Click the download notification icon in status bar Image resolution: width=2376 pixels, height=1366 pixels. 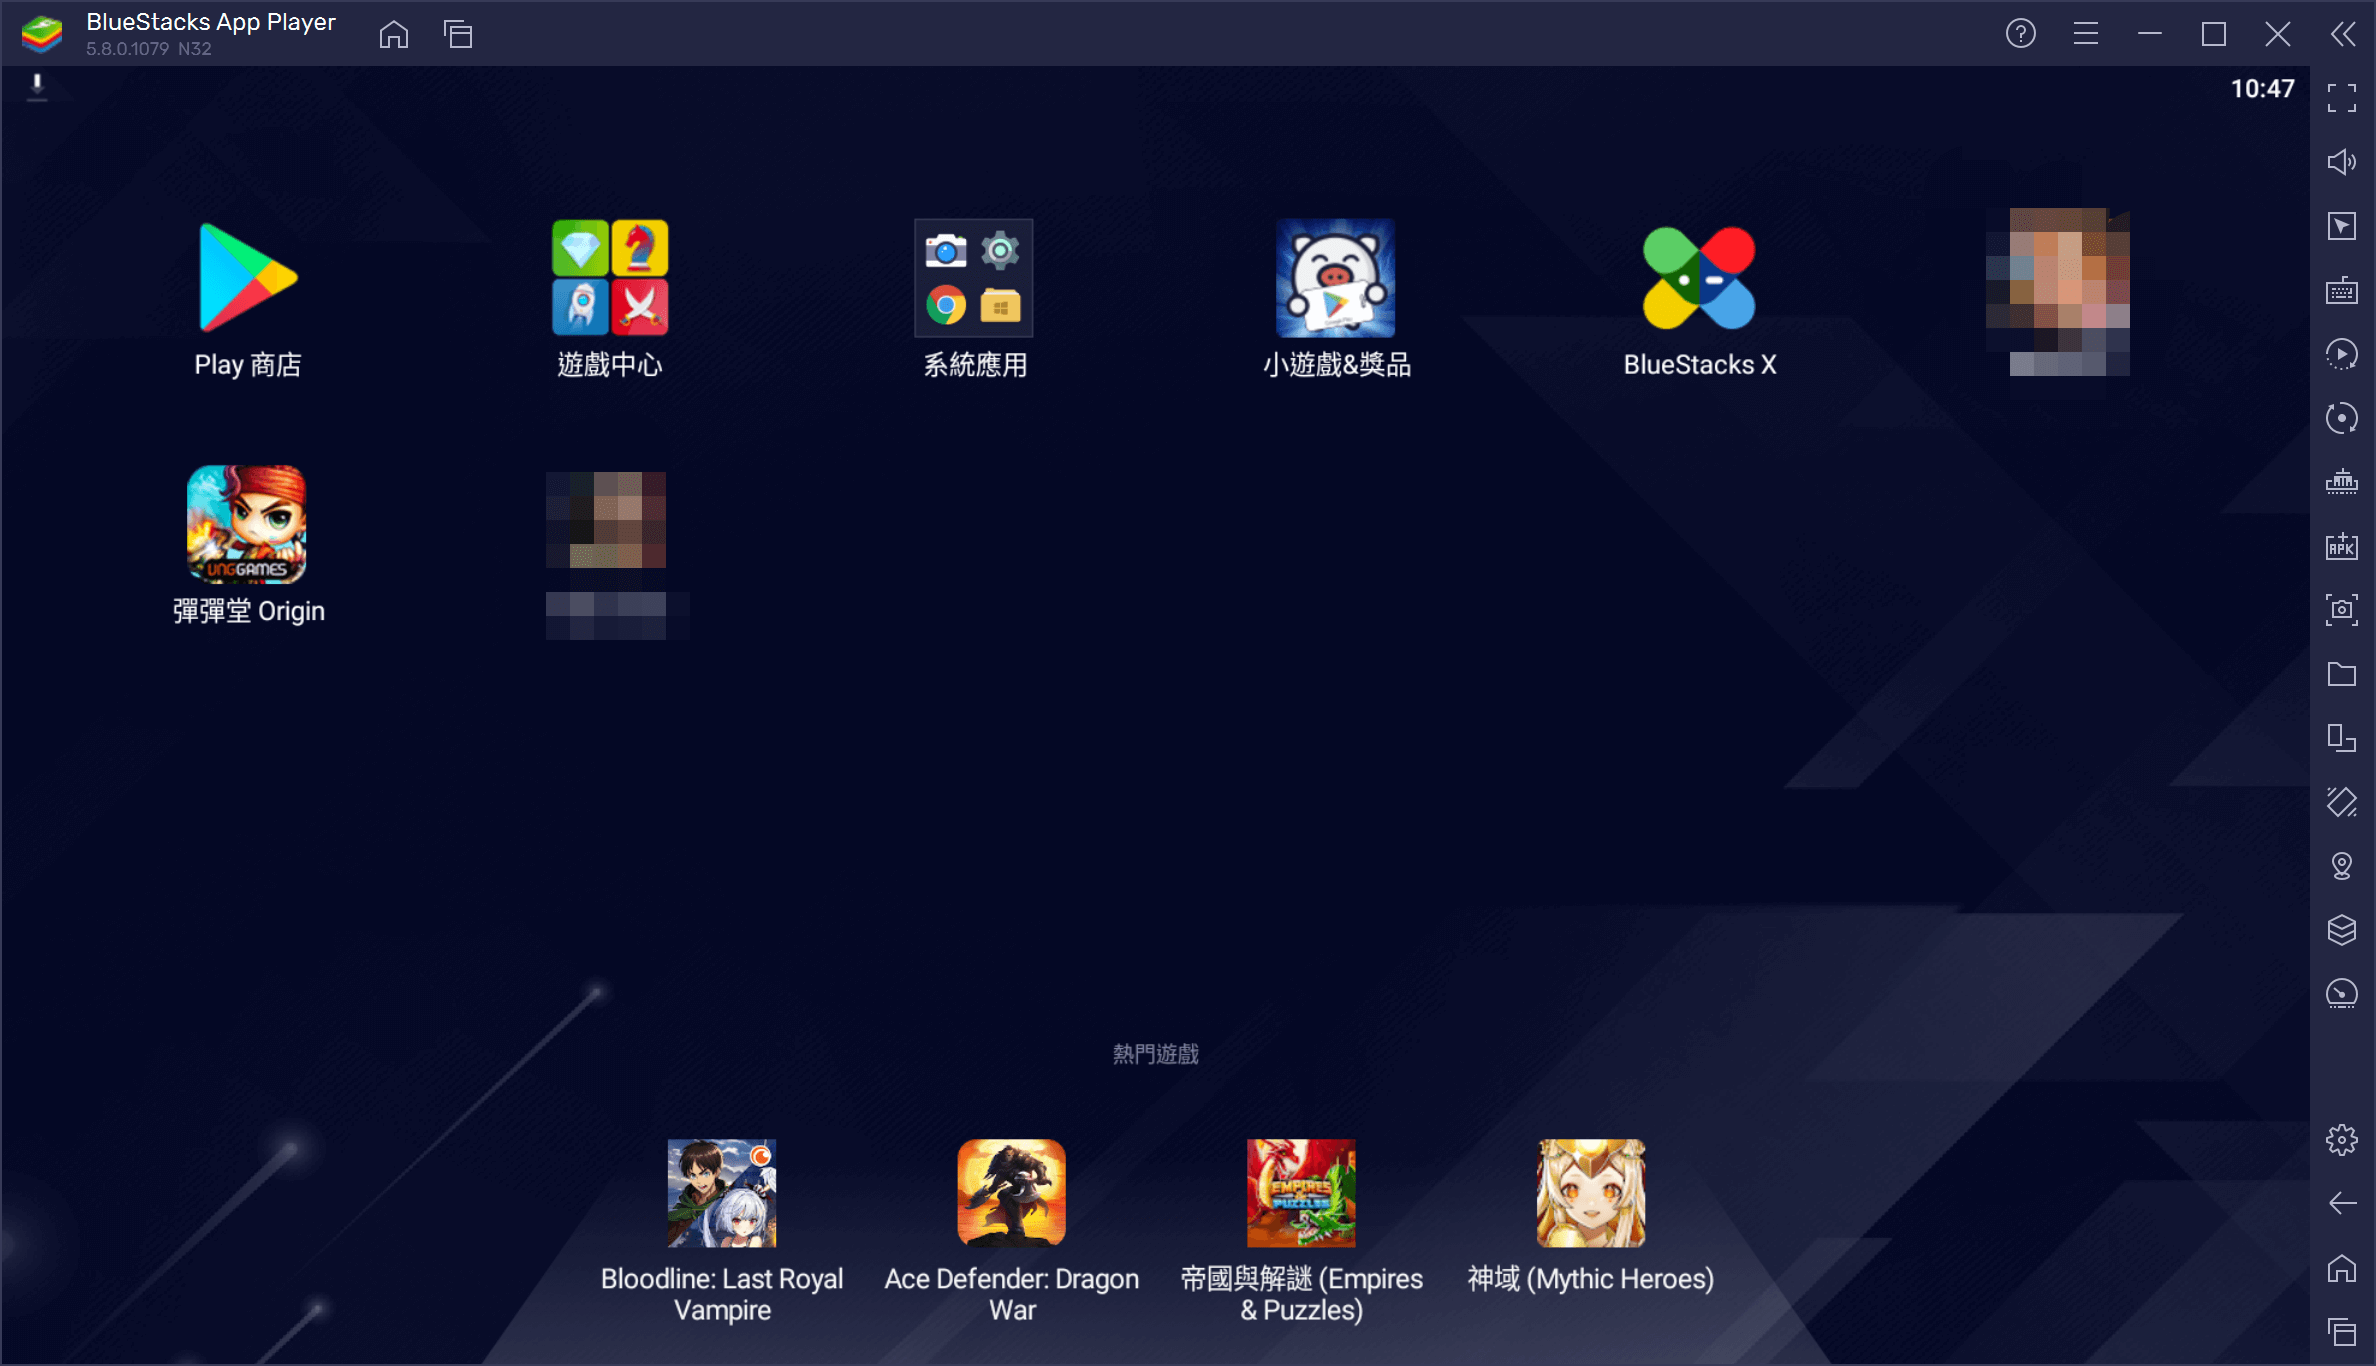[37, 87]
